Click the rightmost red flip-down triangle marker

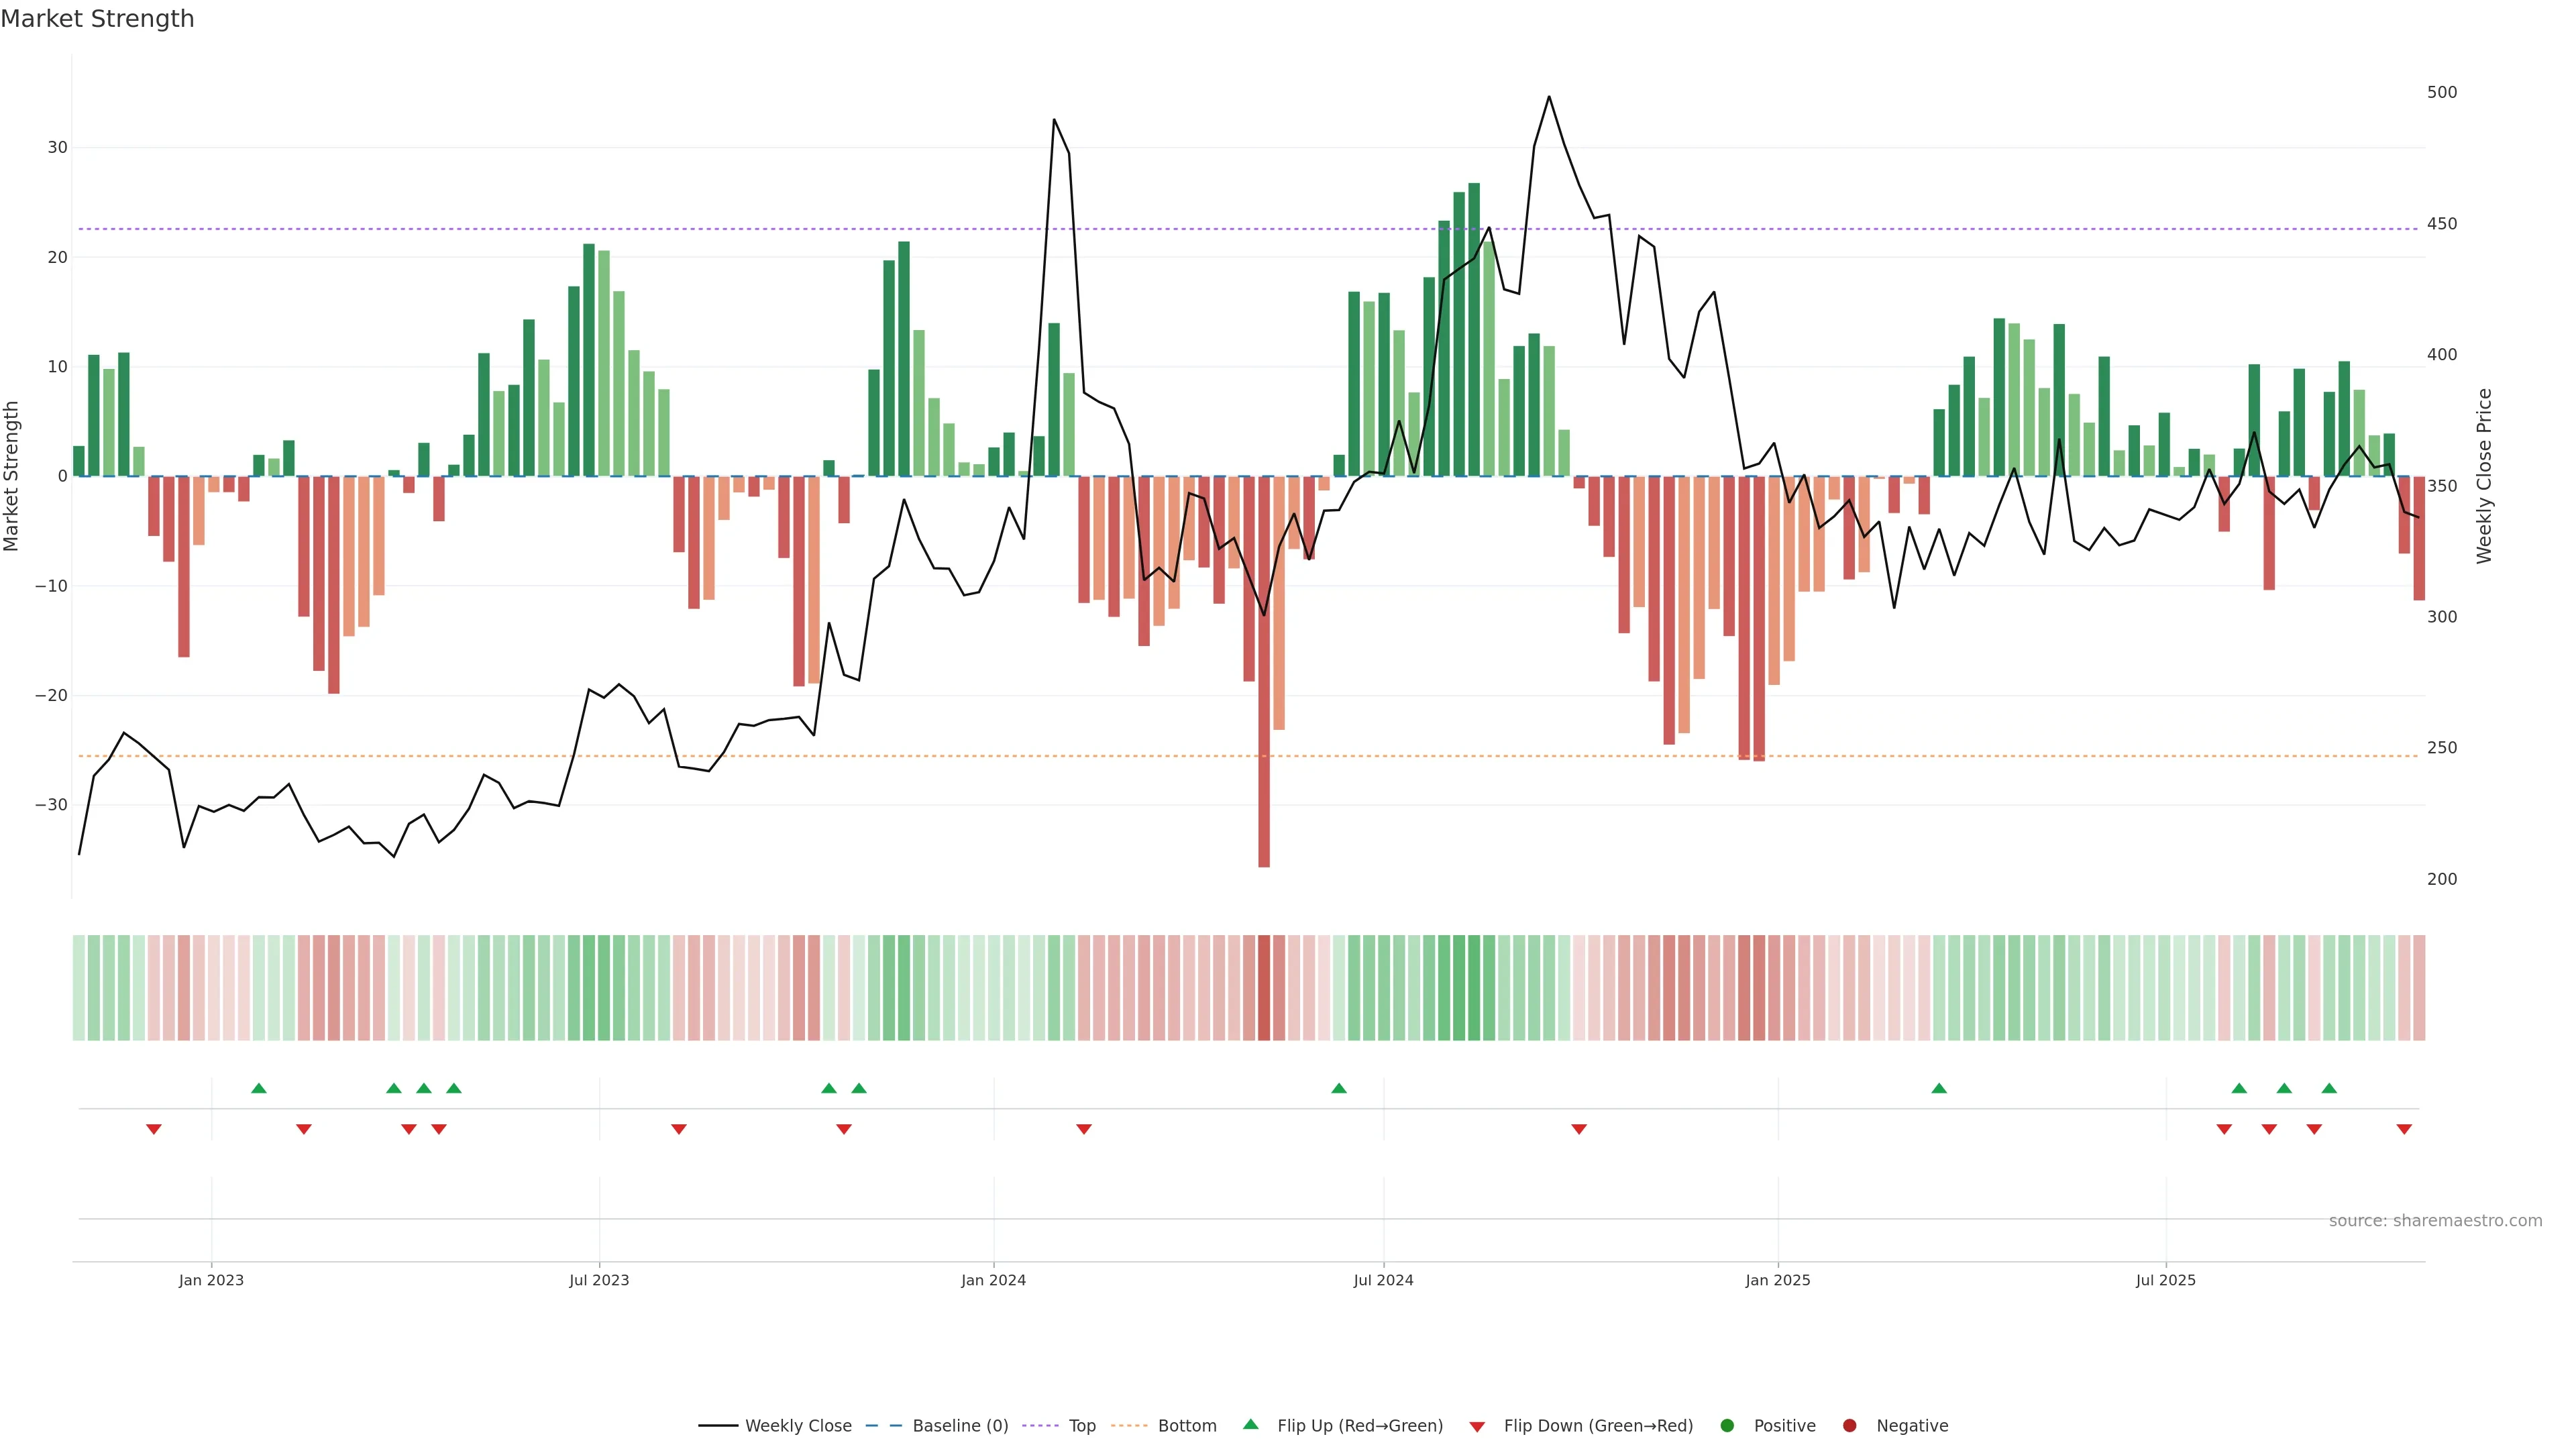click(x=2404, y=1129)
